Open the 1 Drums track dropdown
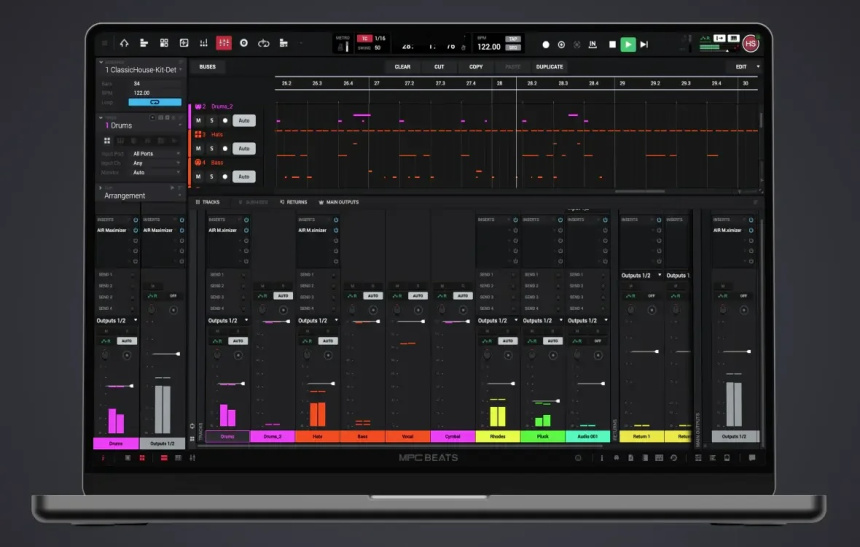860x547 pixels. (x=142, y=126)
